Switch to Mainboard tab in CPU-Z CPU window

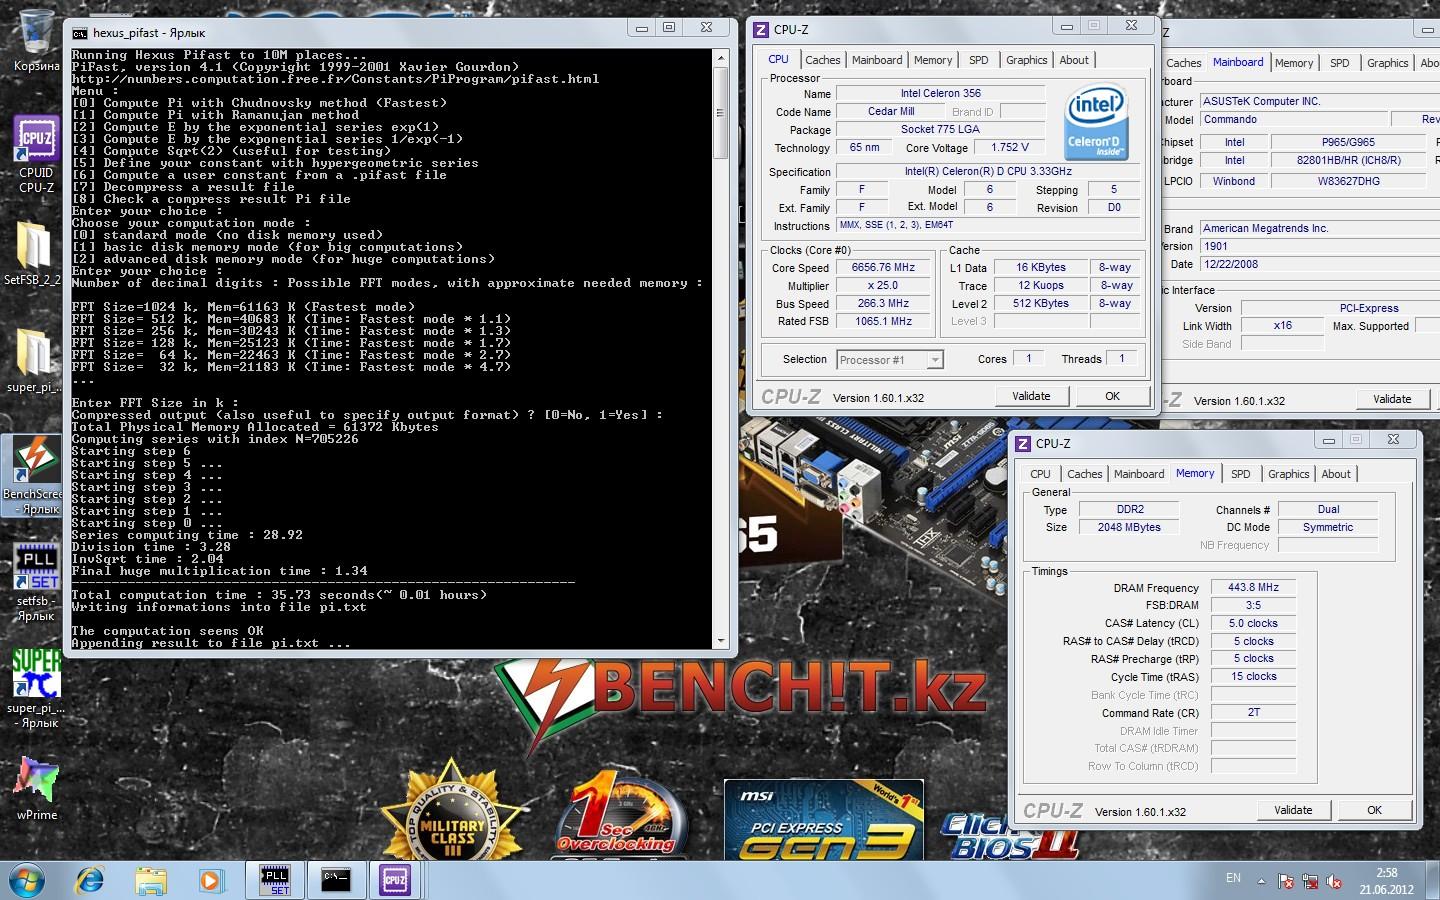tap(877, 60)
